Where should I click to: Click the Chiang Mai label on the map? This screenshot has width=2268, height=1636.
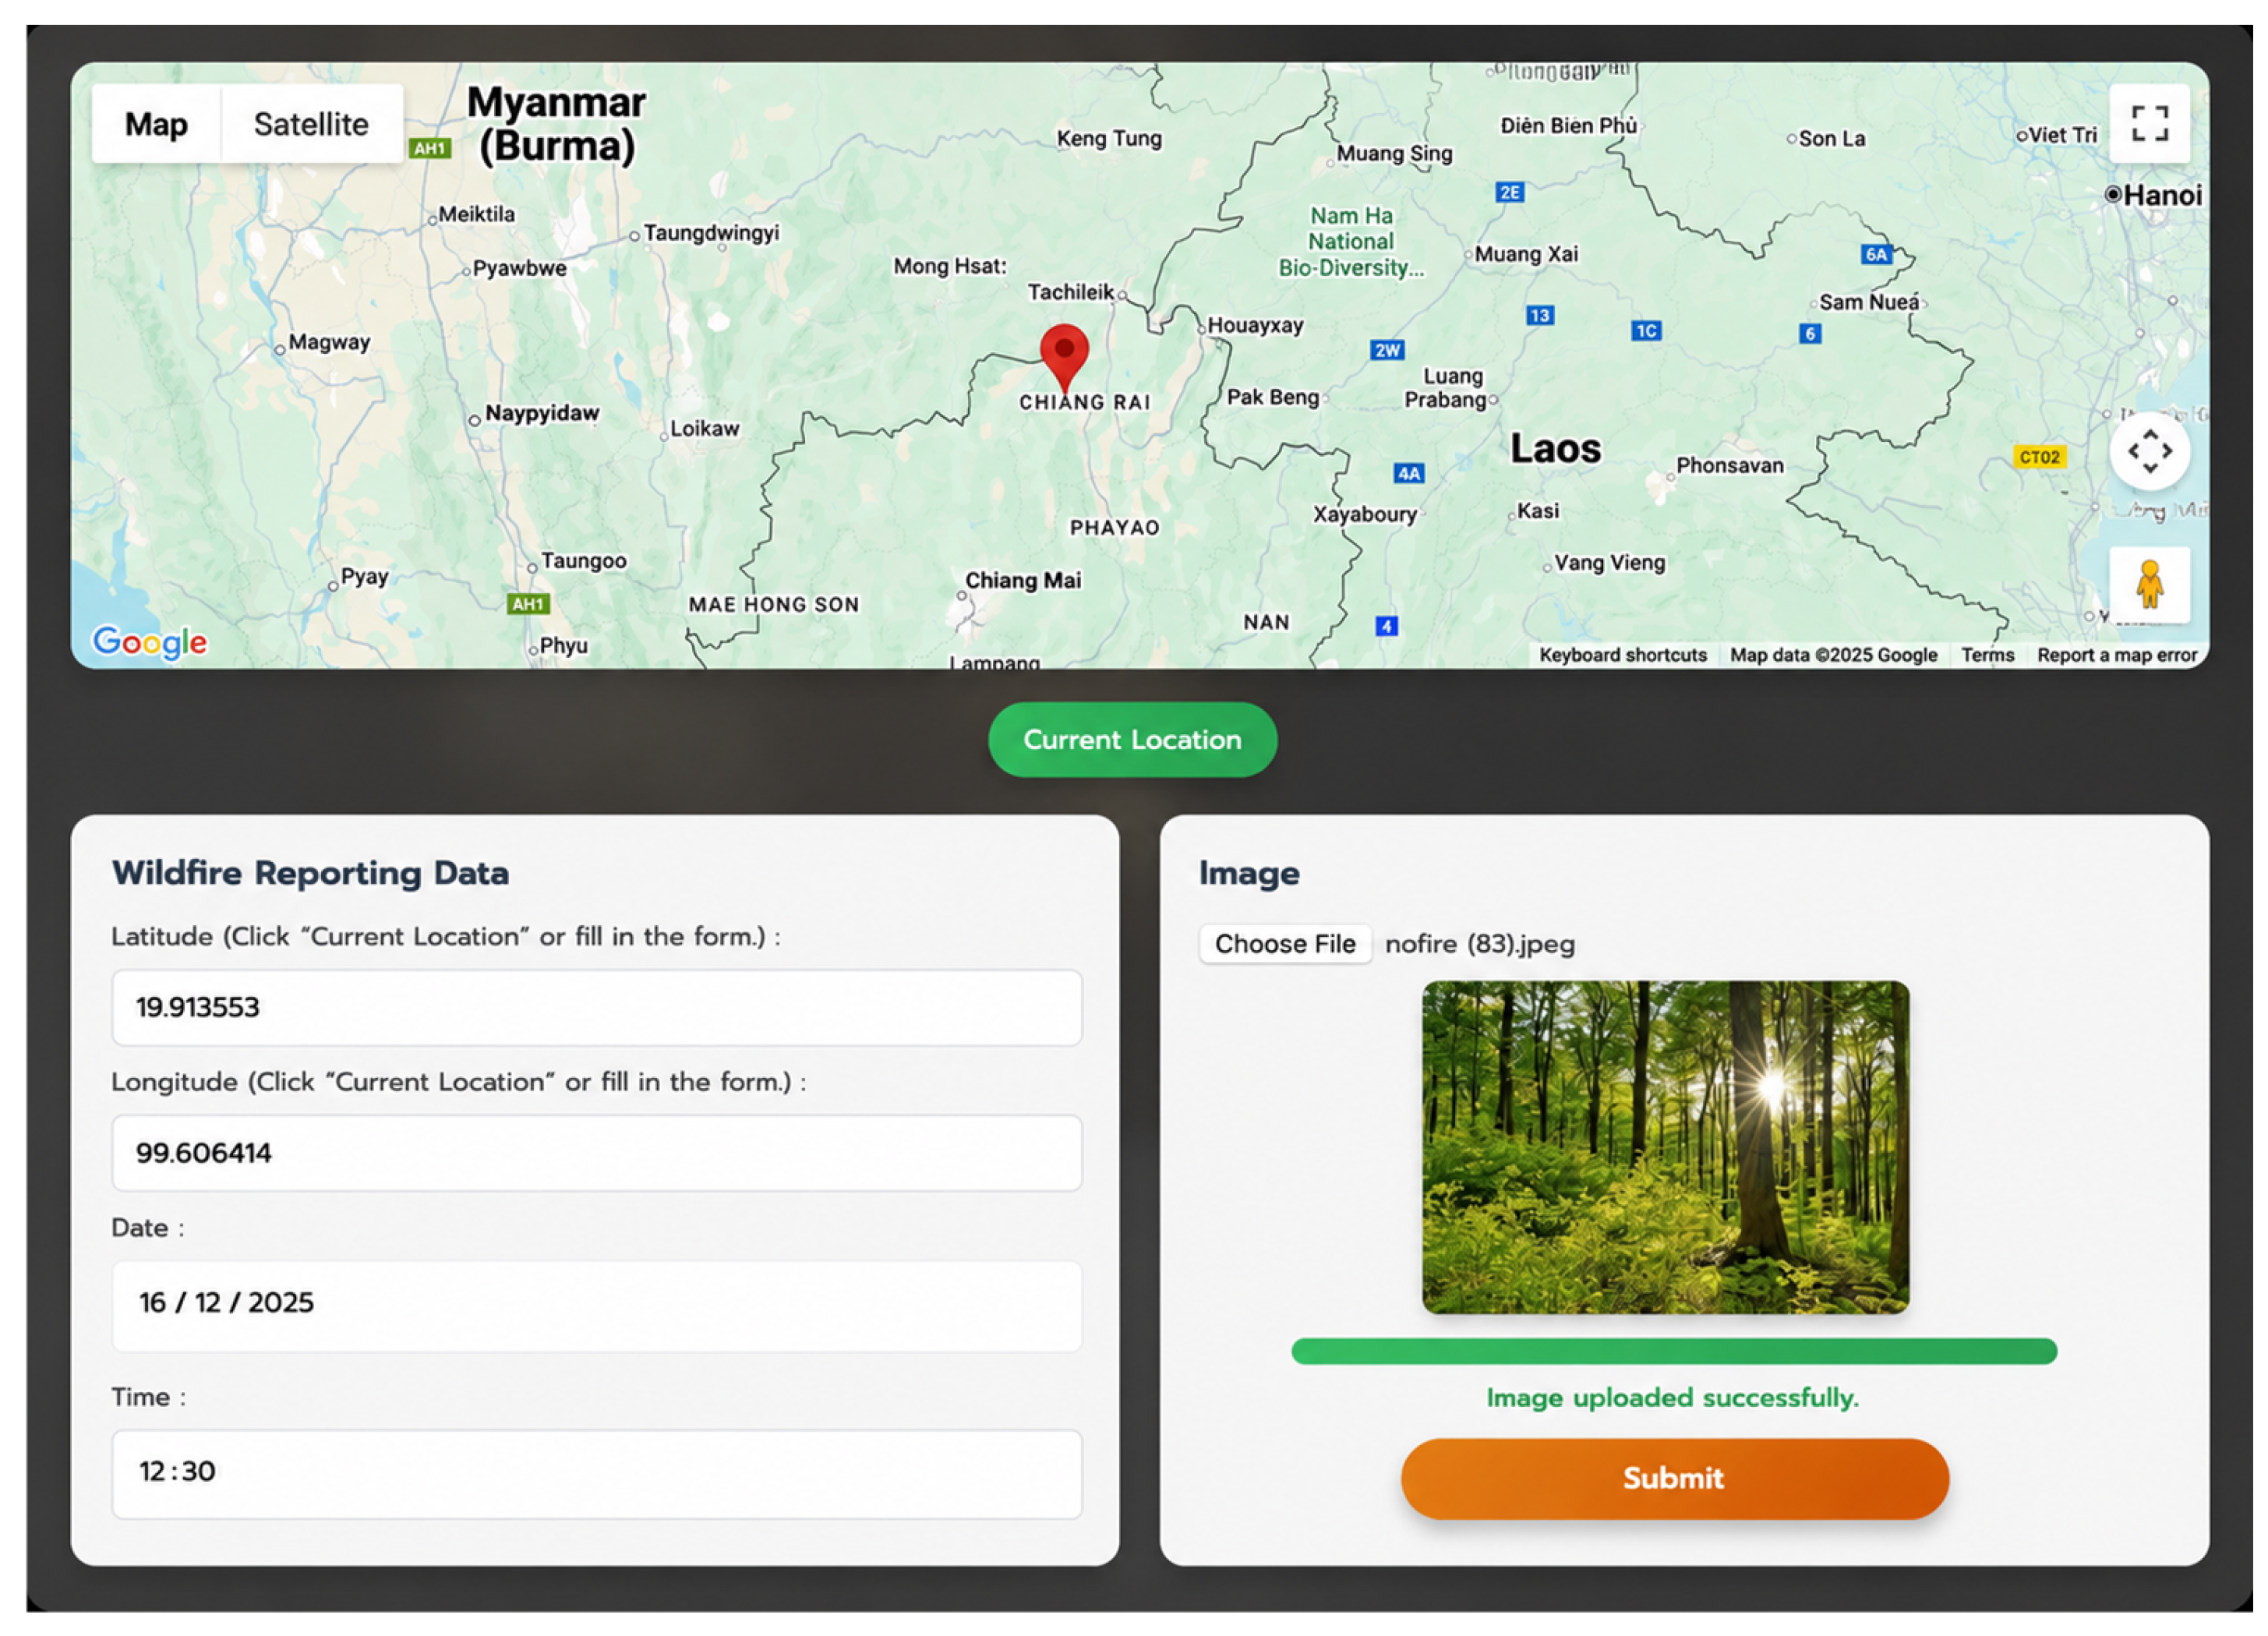tap(1023, 580)
